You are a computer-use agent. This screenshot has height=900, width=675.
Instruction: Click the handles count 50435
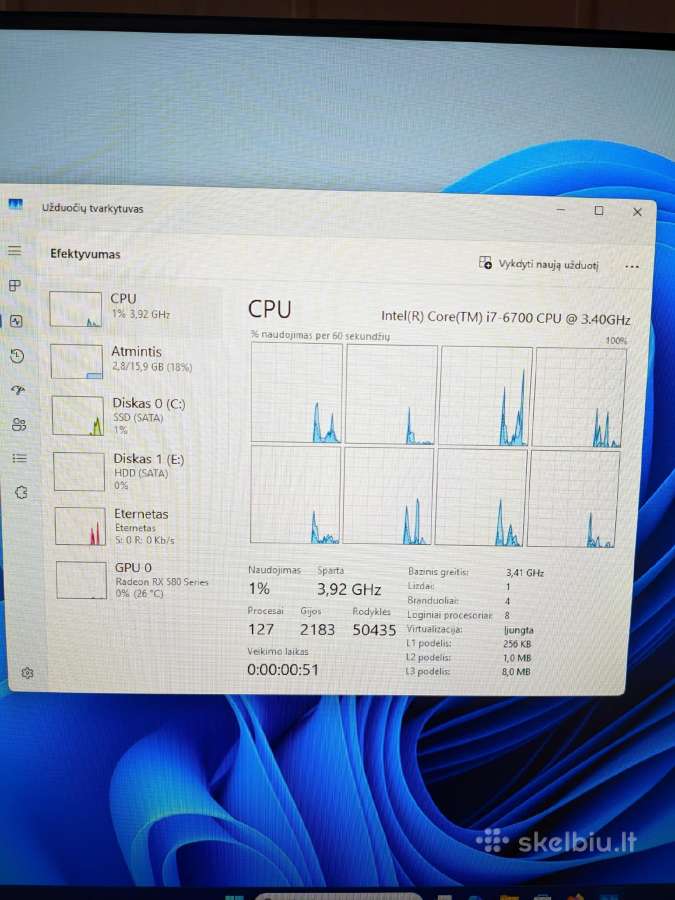[x=374, y=630]
